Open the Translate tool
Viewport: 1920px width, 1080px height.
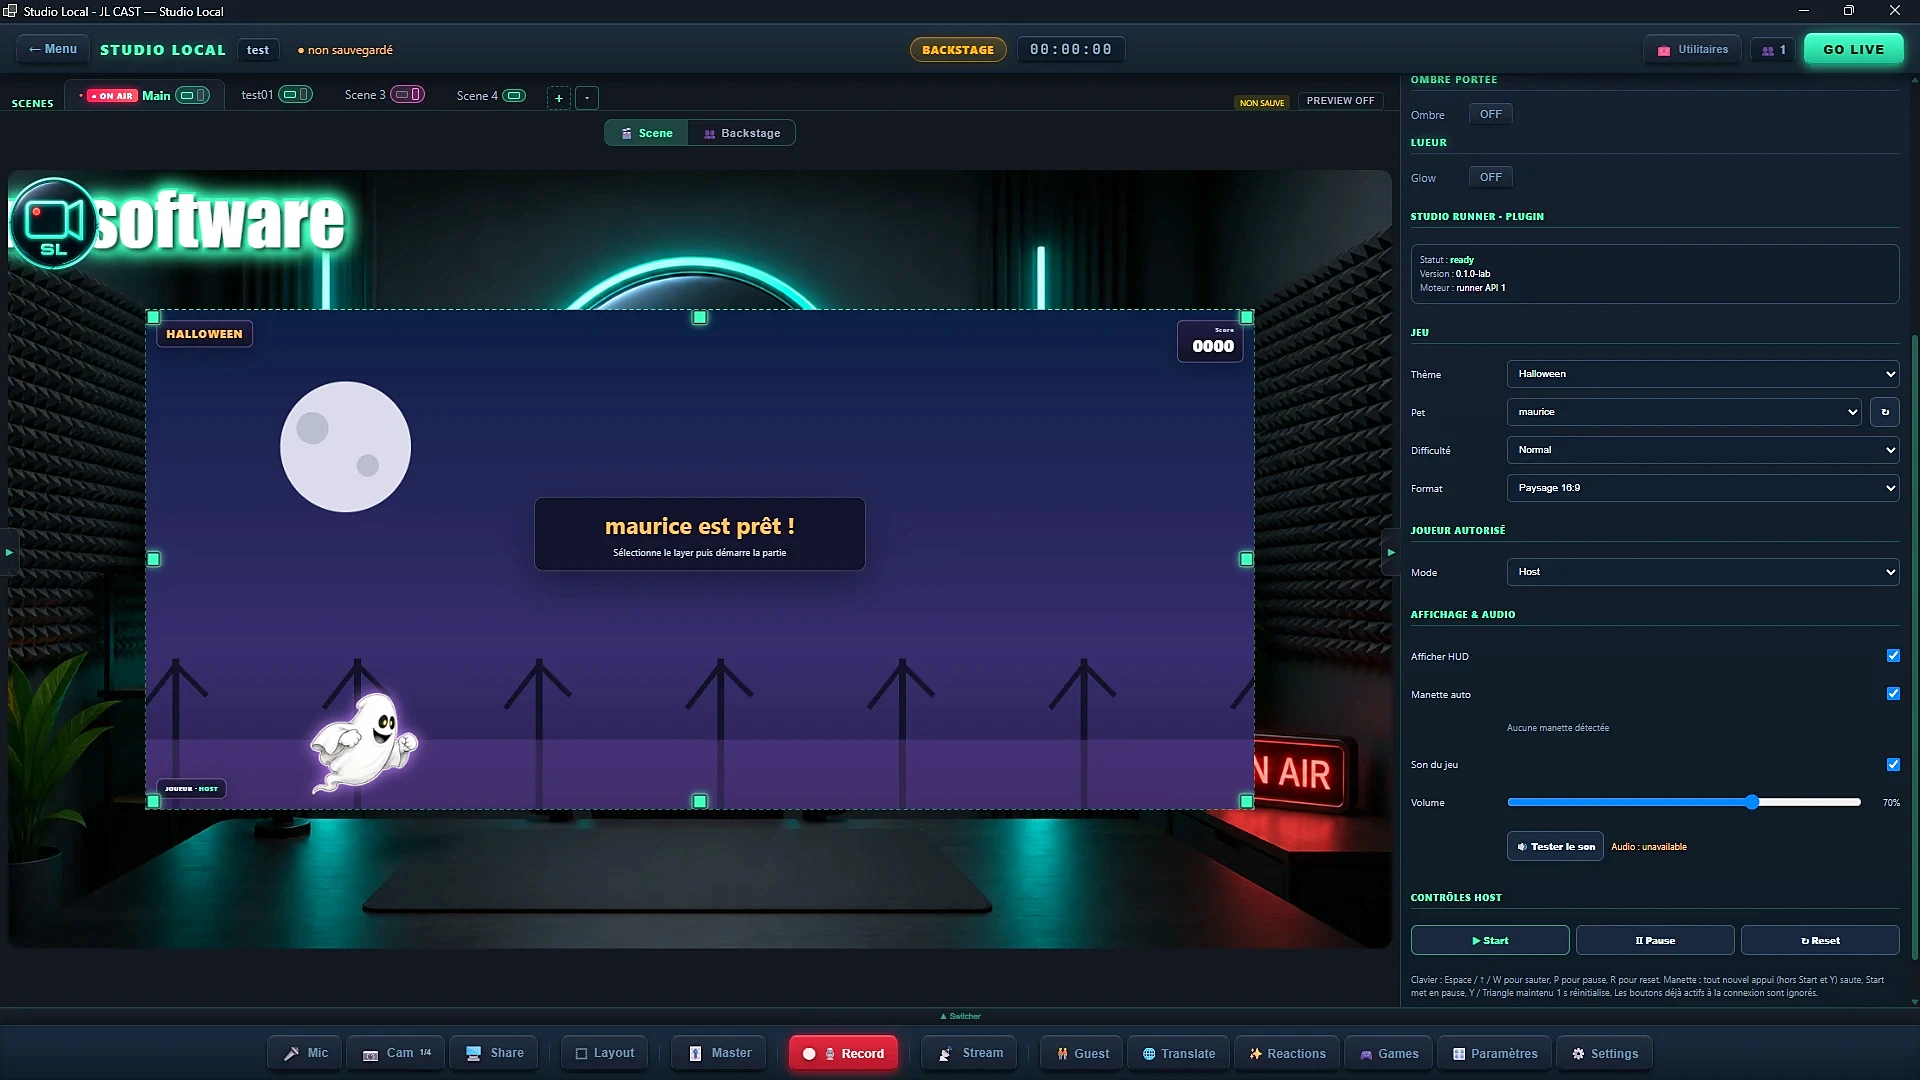click(x=1179, y=1053)
